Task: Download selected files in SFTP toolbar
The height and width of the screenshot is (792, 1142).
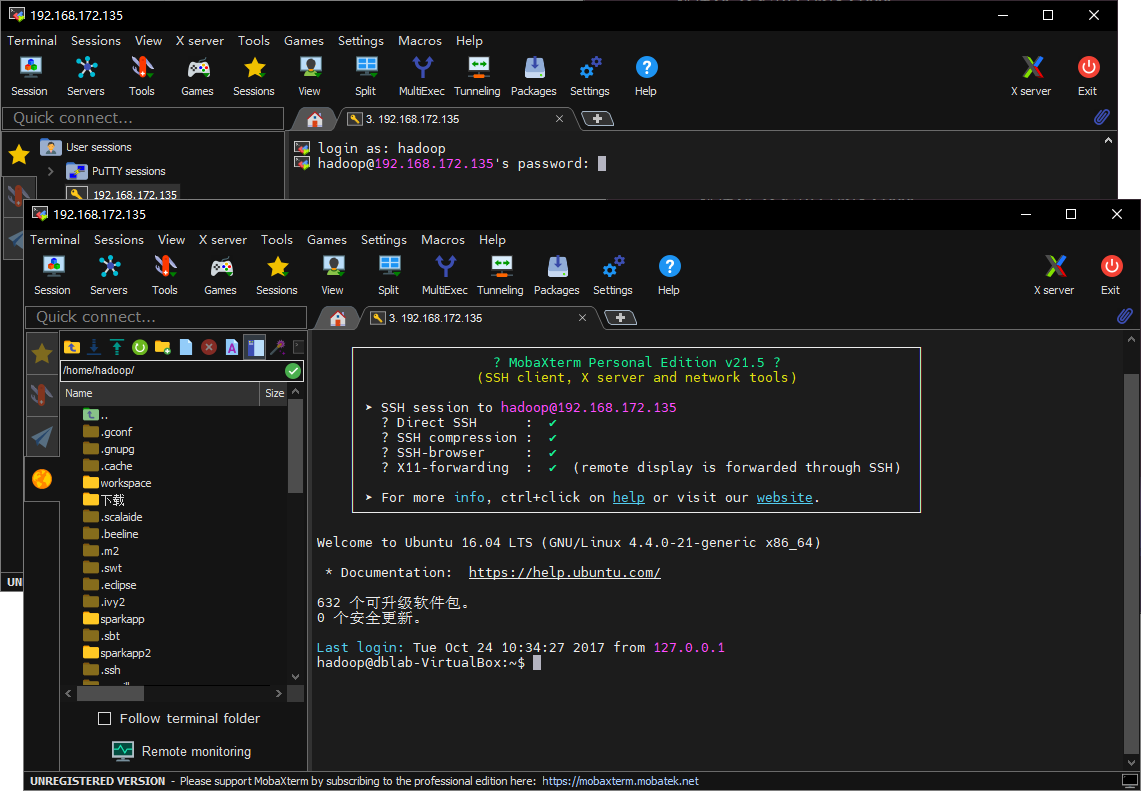Action: tap(94, 348)
